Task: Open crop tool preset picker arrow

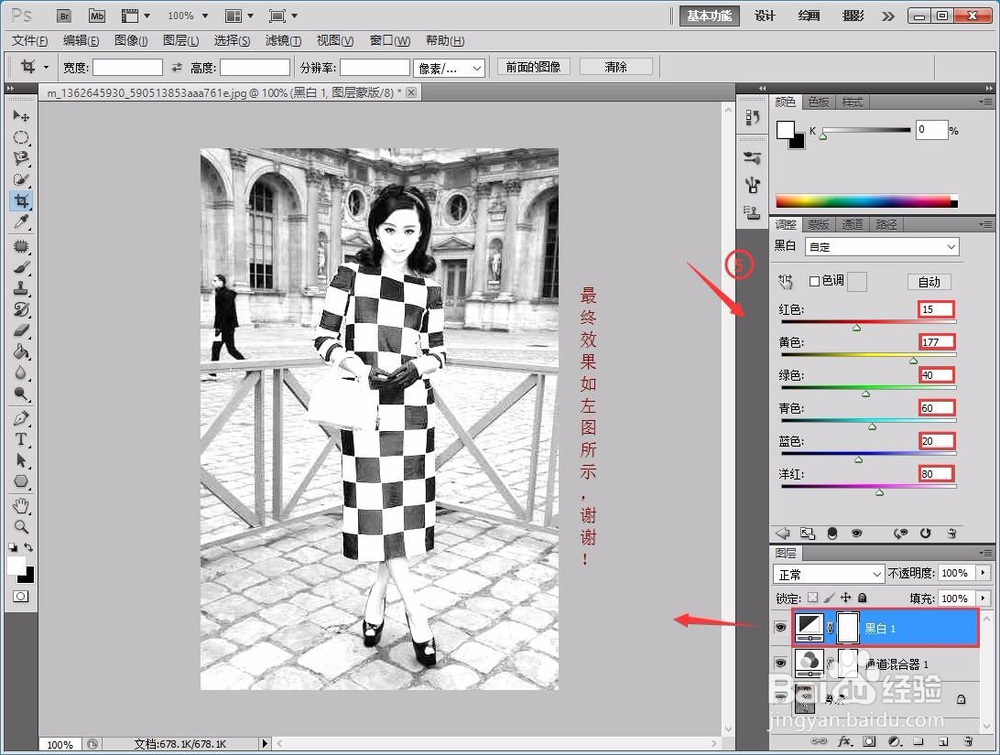Action: pos(46,67)
